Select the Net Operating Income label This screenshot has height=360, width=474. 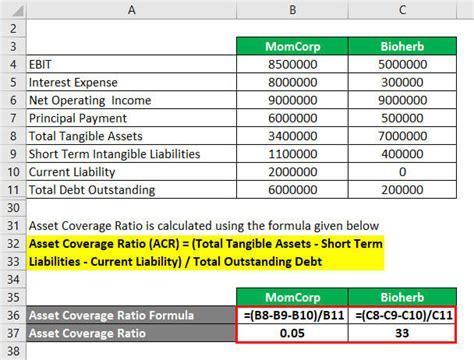(x=131, y=100)
